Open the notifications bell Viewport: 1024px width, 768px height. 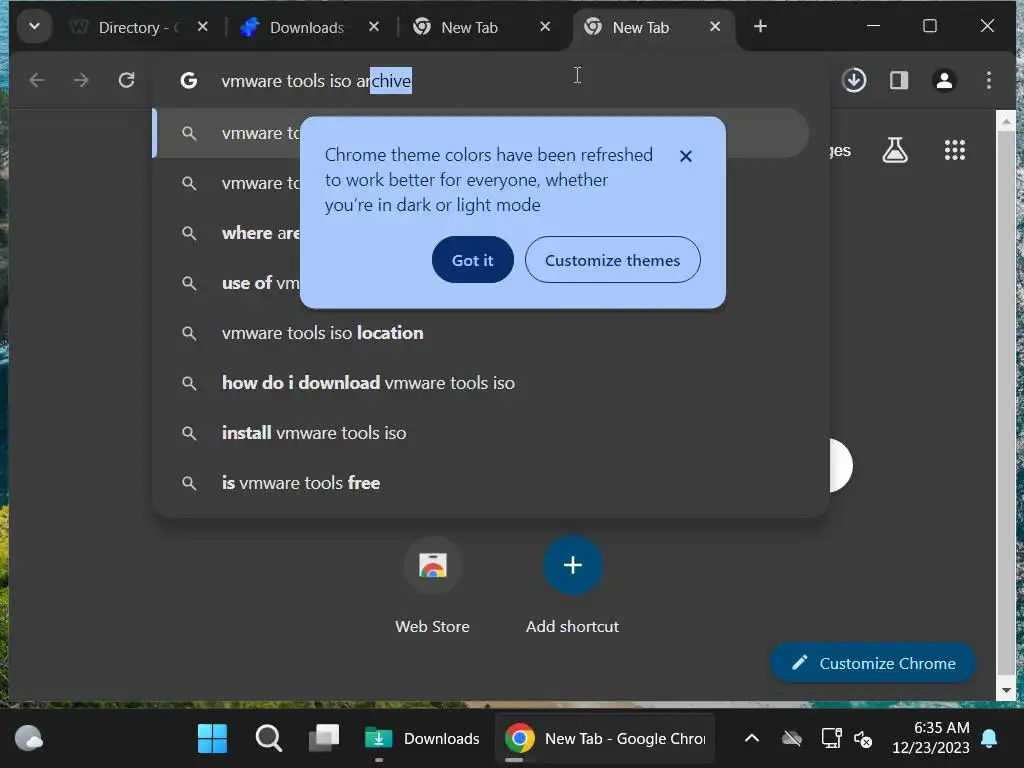pyautogui.click(x=989, y=739)
